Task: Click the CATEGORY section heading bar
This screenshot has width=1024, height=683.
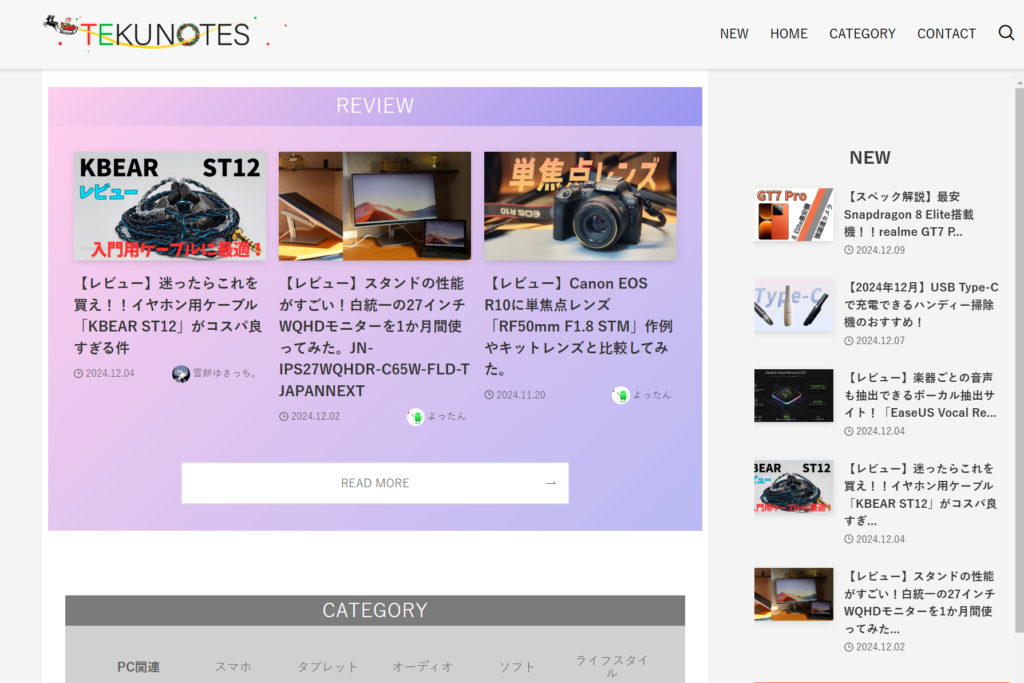Action: pyautogui.click(x=375, y=611)
